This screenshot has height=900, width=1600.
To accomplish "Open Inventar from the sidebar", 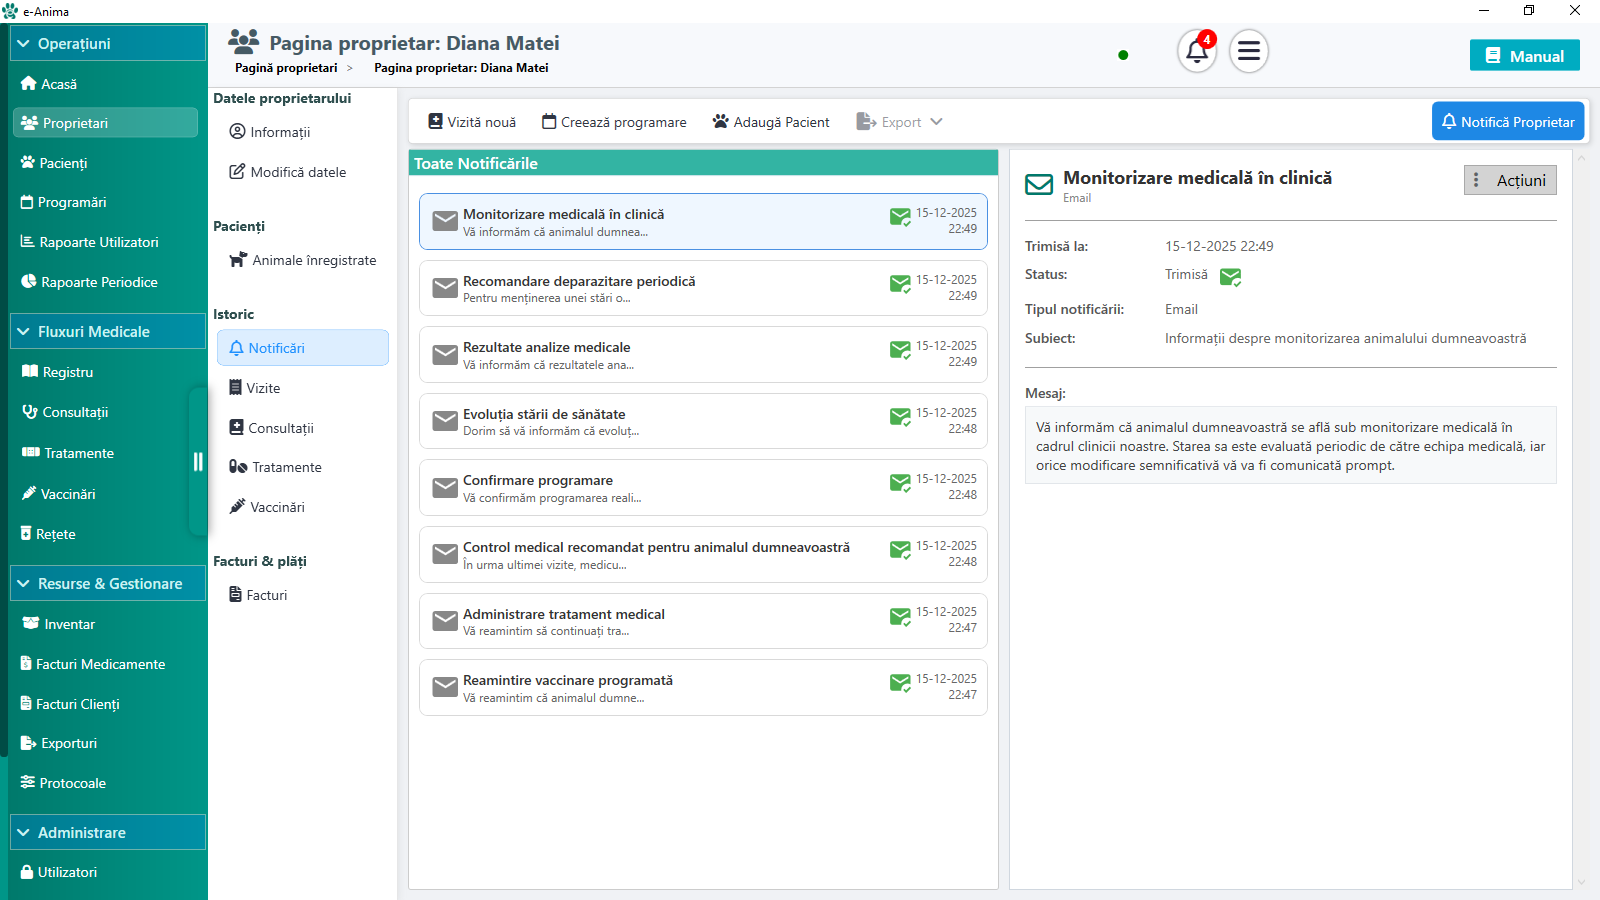I will click(x=69, y=624).
